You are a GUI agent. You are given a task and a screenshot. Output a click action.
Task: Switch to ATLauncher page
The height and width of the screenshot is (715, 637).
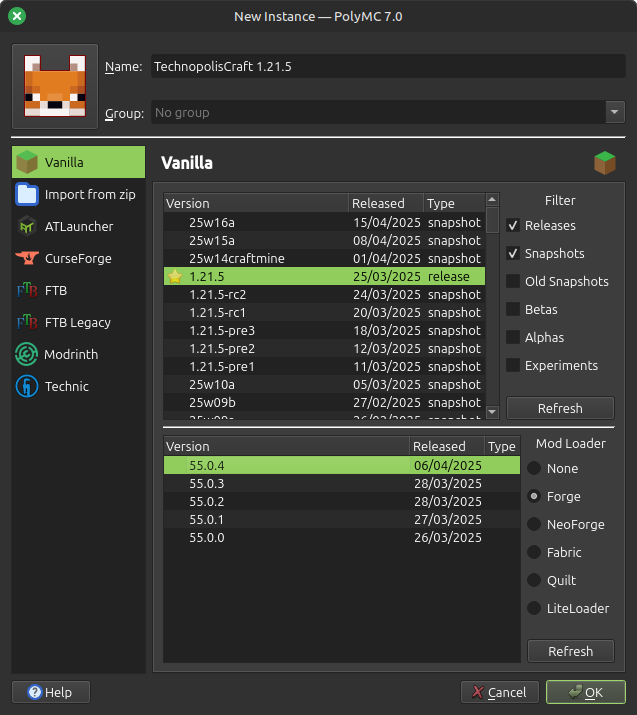click(78, 226)
